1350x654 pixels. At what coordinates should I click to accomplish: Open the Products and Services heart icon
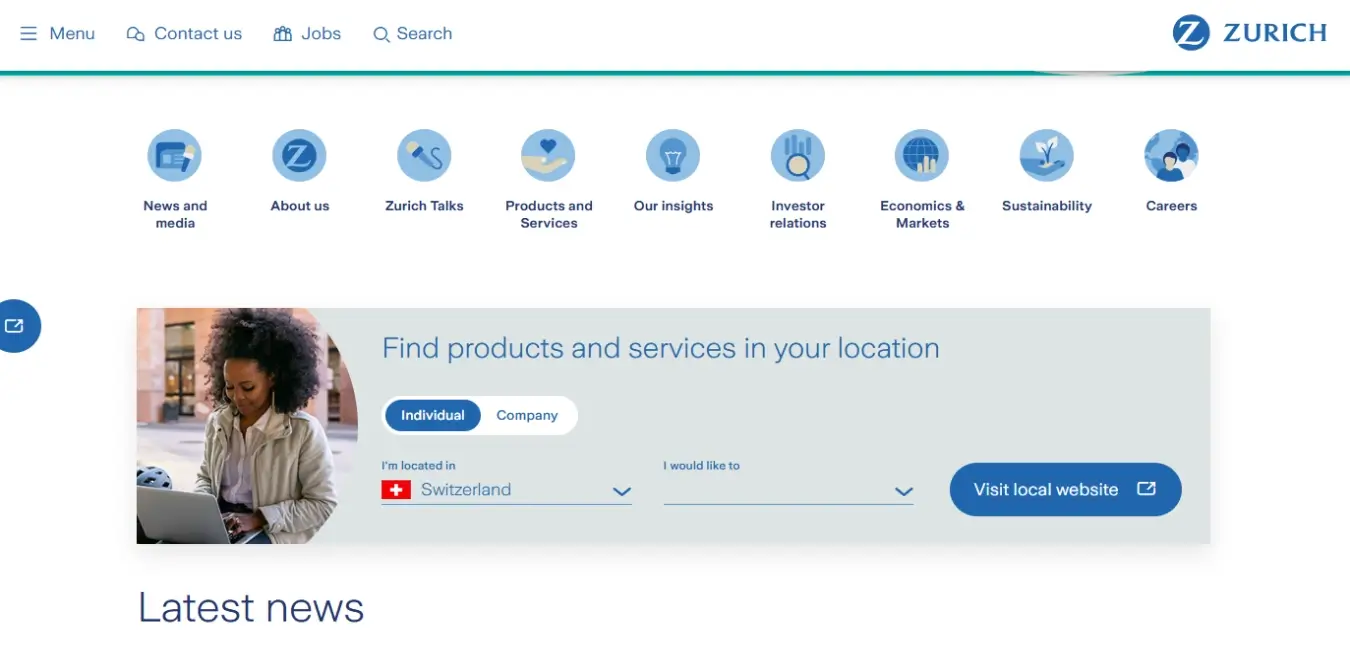coord(548,156)
